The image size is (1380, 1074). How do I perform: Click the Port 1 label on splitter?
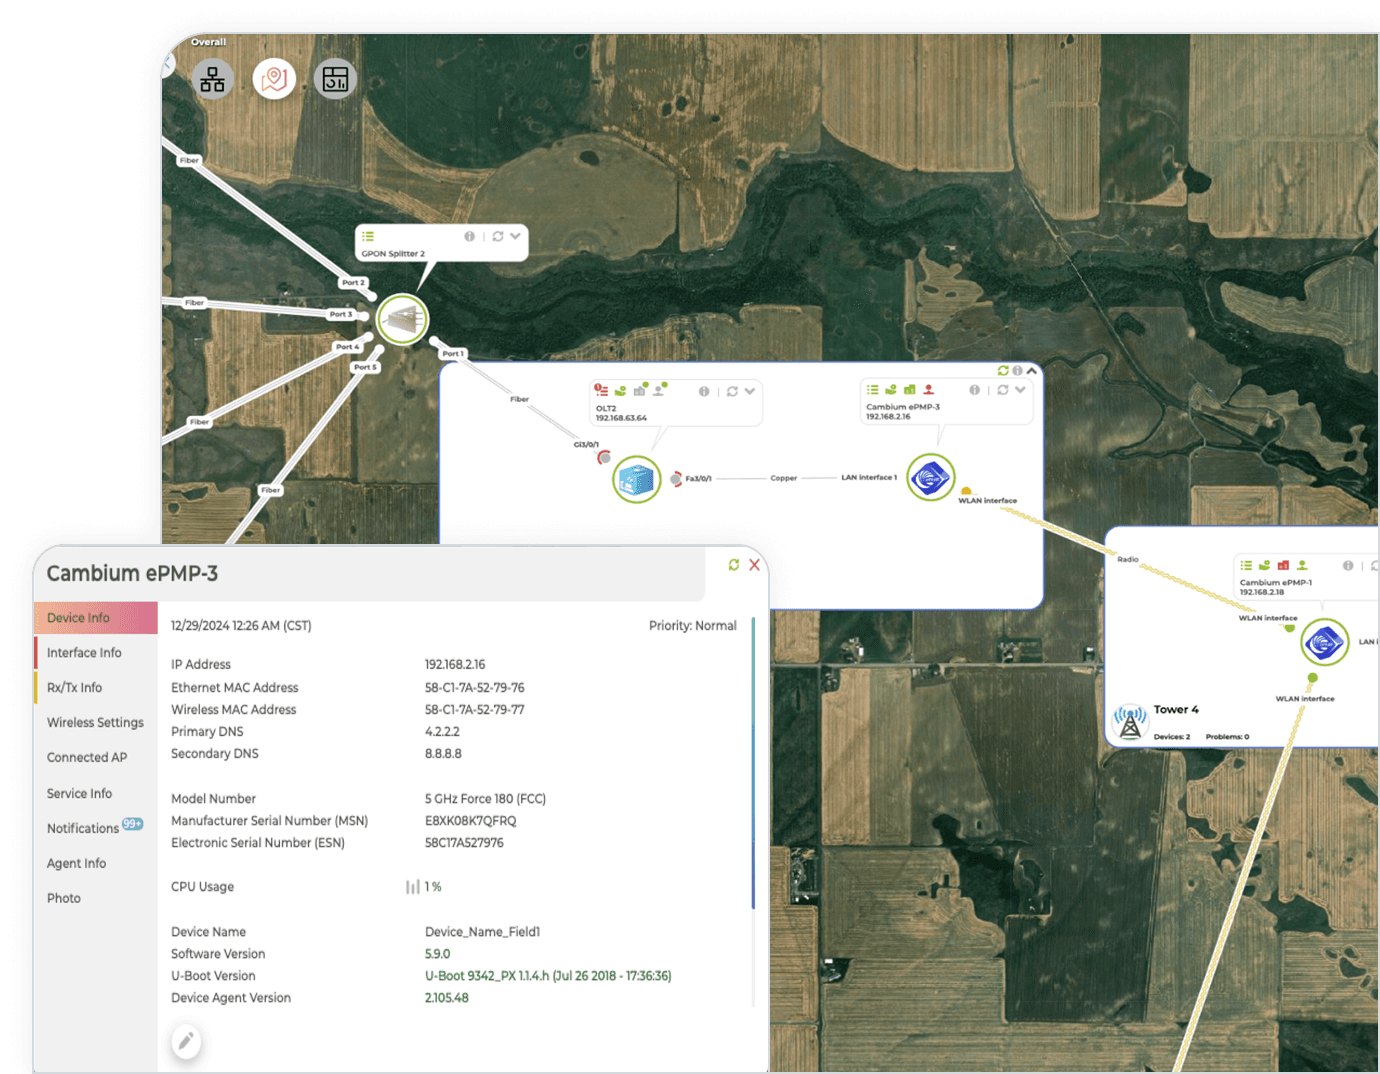point(452,354)
